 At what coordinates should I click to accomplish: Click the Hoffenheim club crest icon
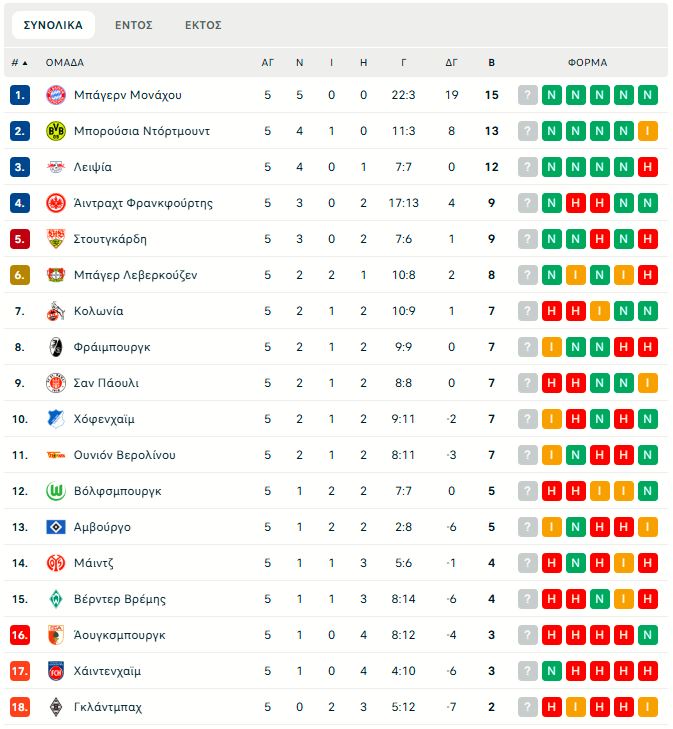coord(55,419)
